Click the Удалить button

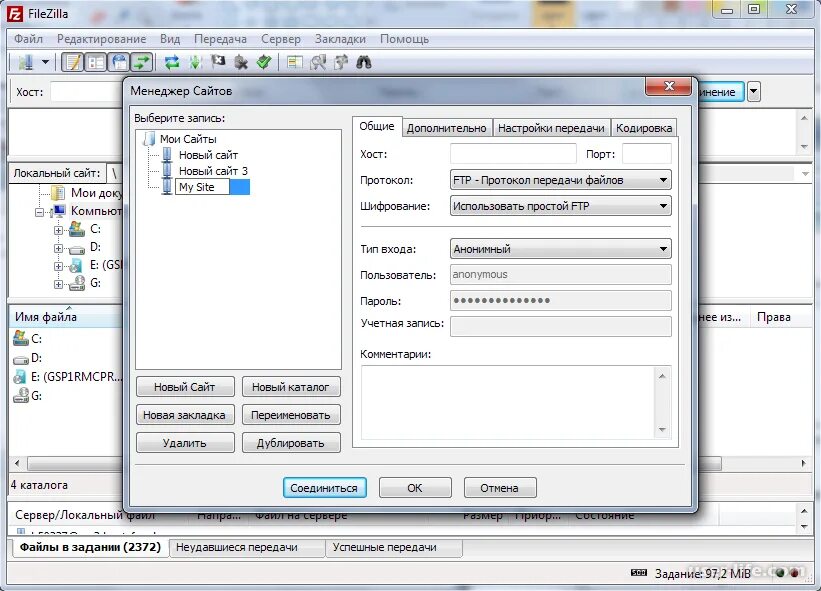tap(185, 443)
